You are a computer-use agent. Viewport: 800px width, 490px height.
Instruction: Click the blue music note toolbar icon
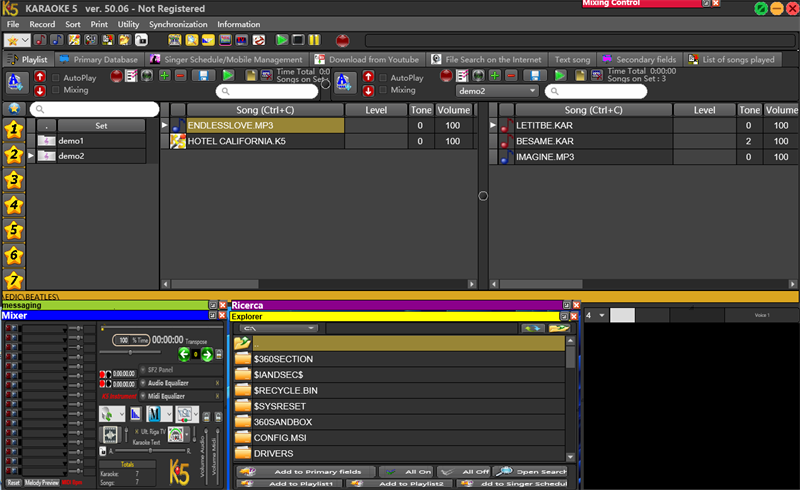coord(57,40)
